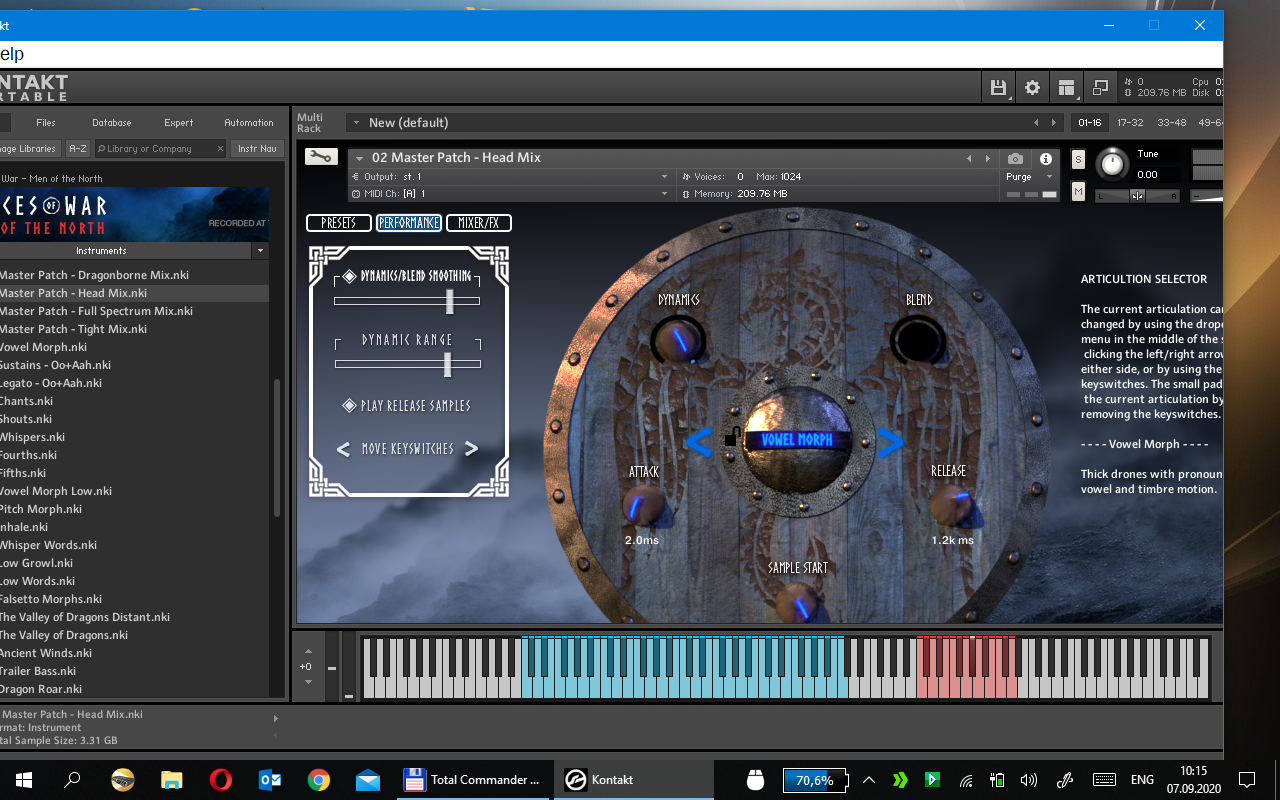Image resolution: width=1280 pixels, height=800 pixels.
Task: Show instrument info 'i' icon
Action: [x=1045, y=159]
